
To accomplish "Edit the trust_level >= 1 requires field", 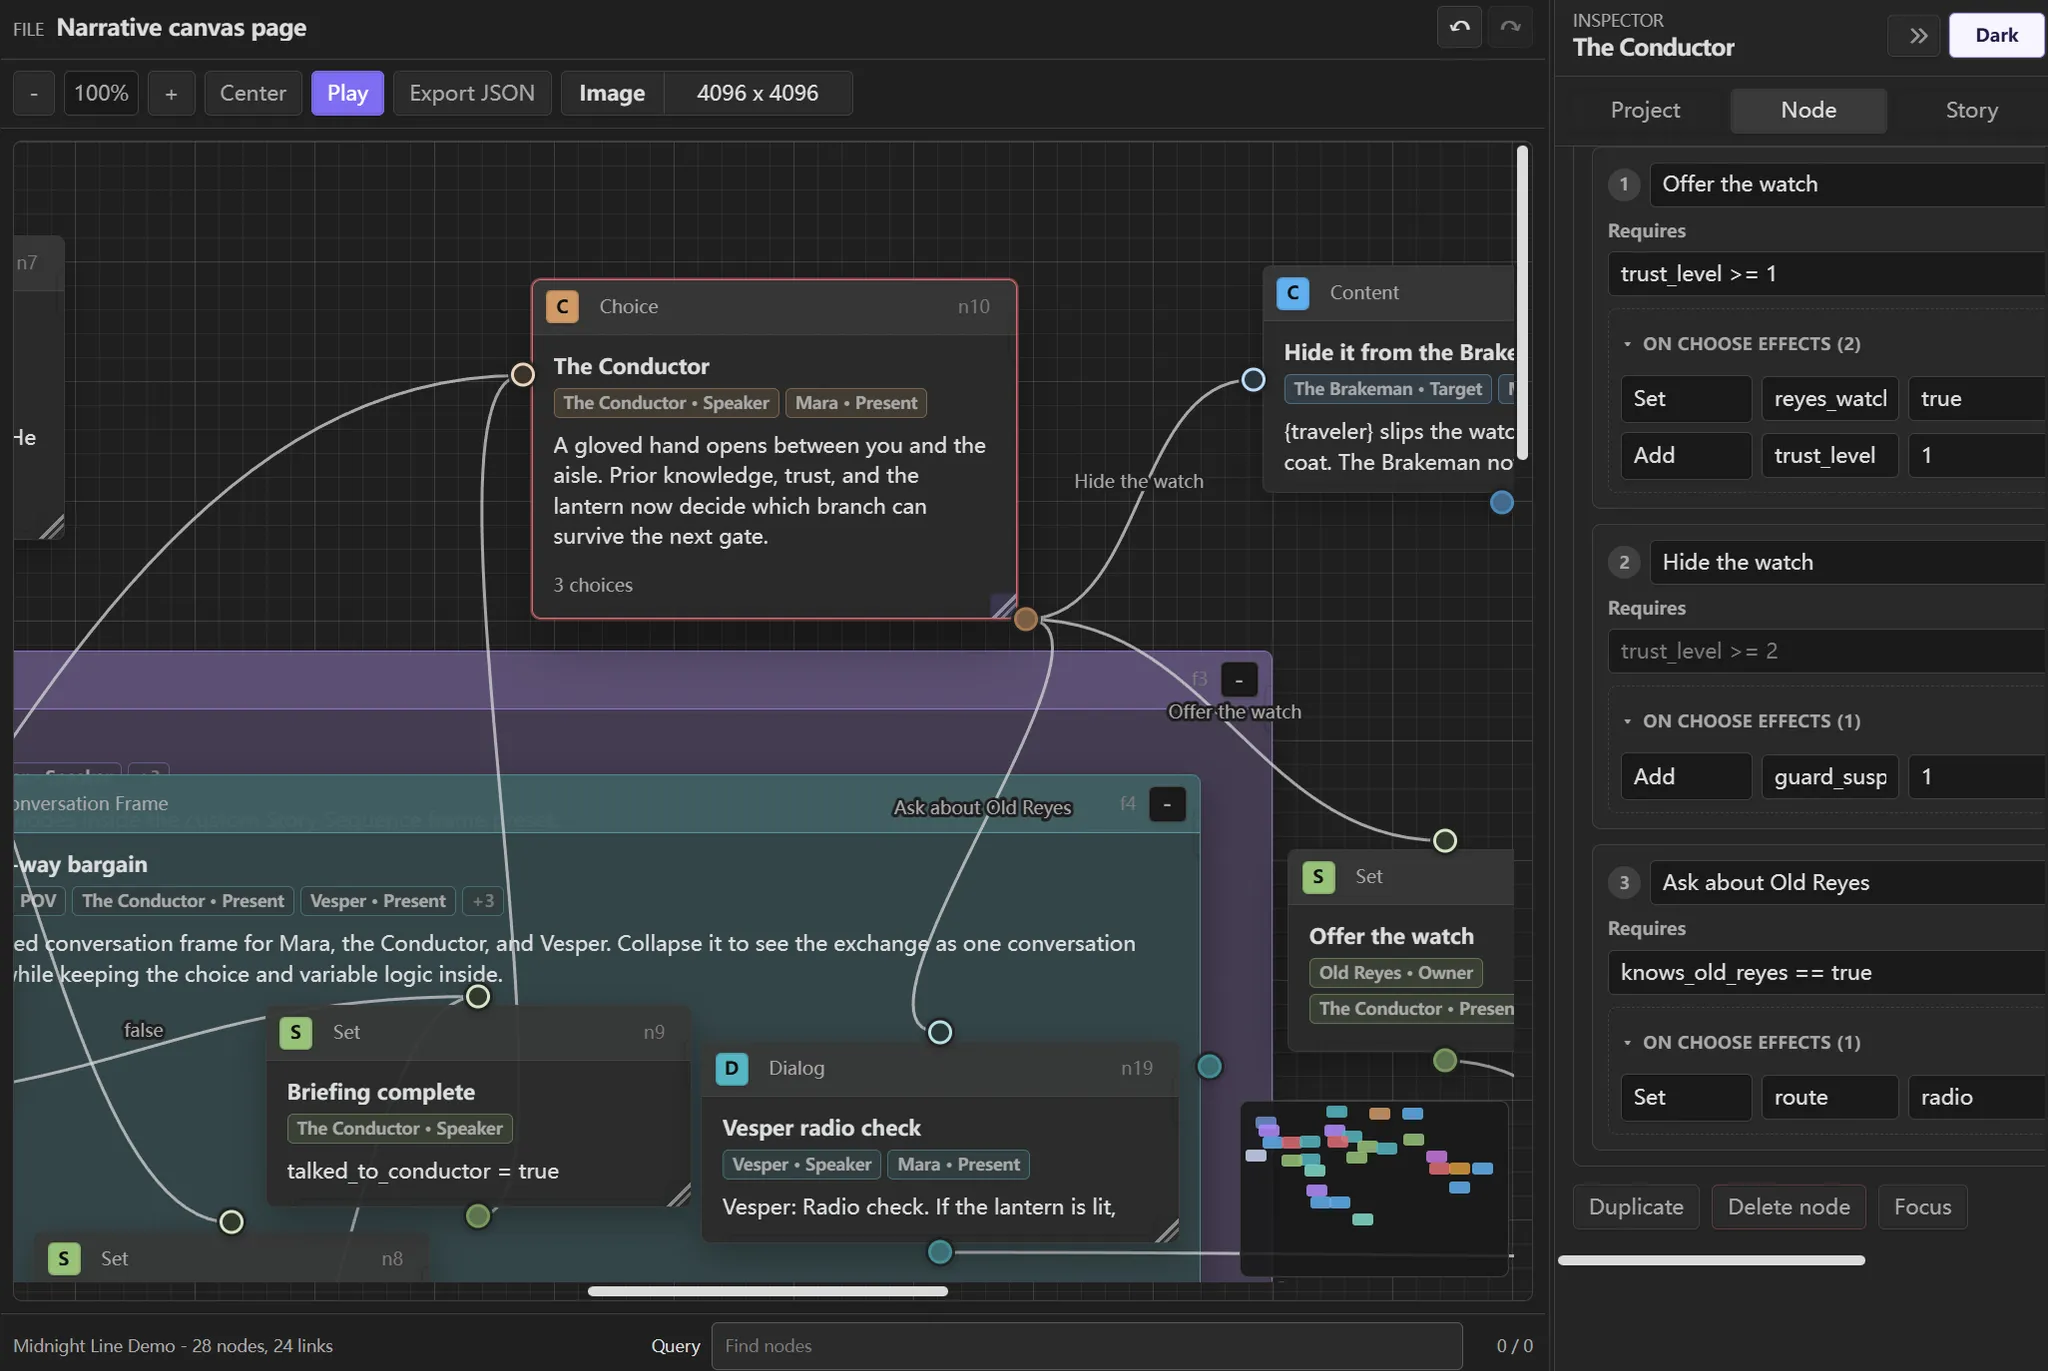I will click(1827, 274).
